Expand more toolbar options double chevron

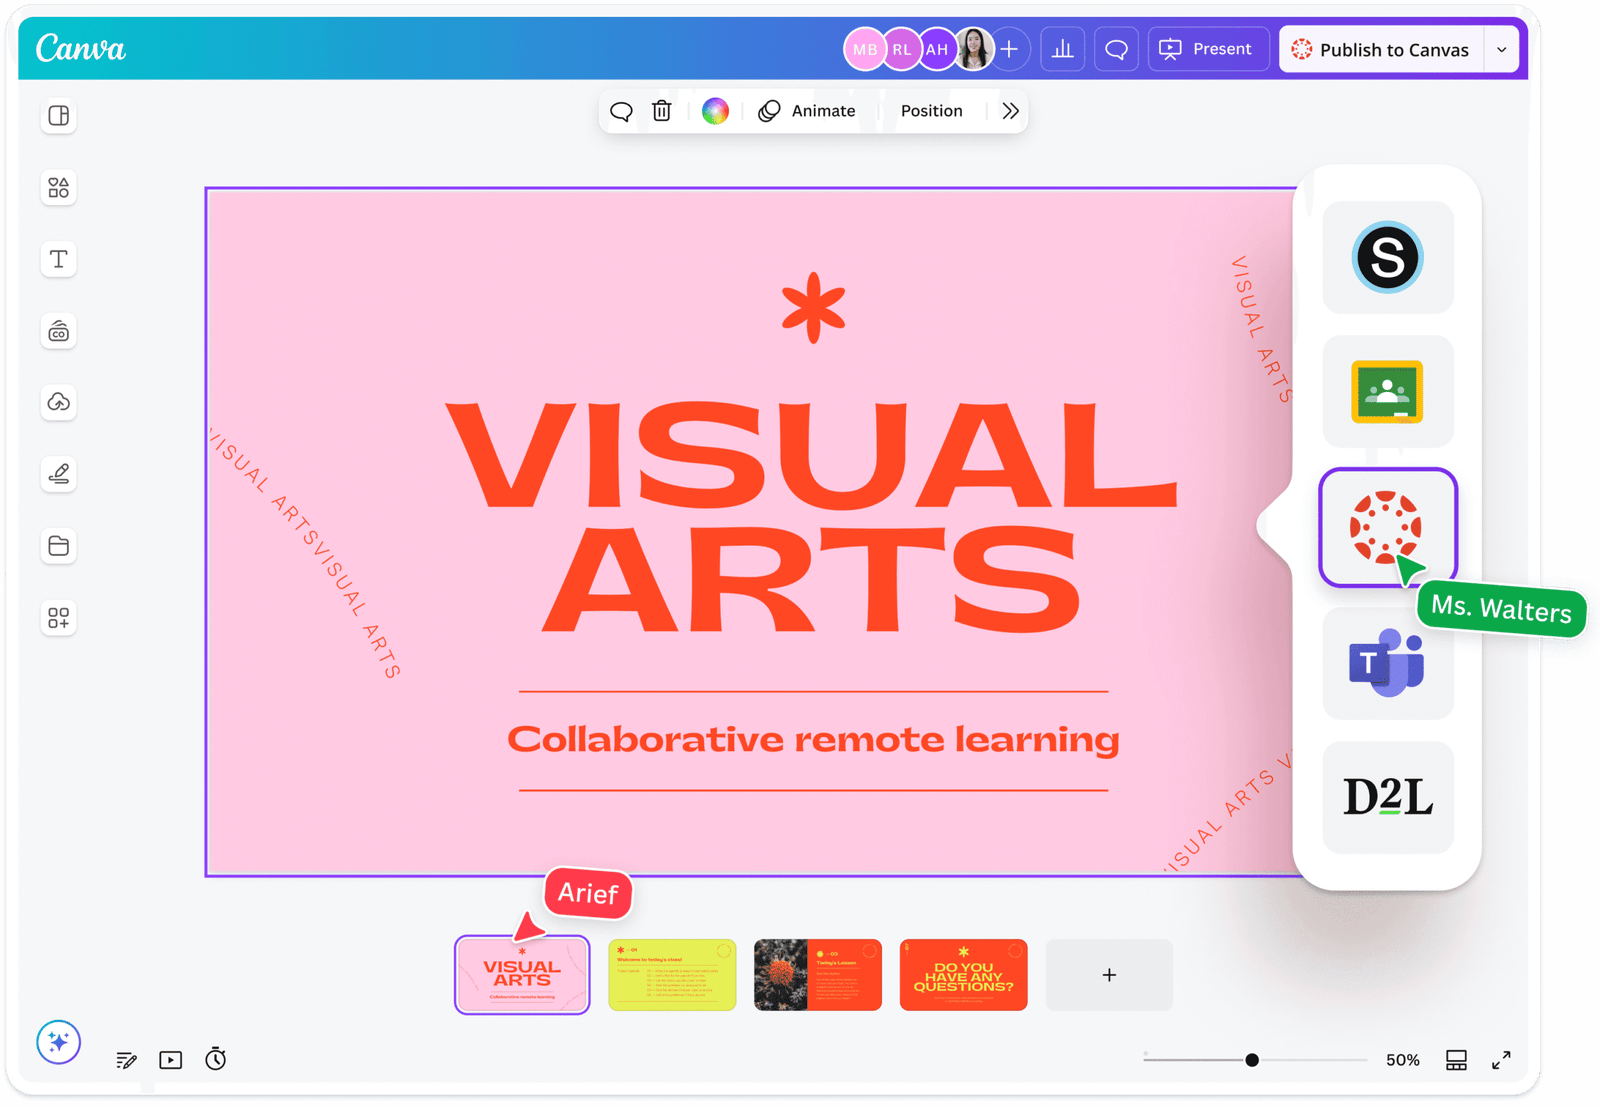click(x=1010, y=111)
